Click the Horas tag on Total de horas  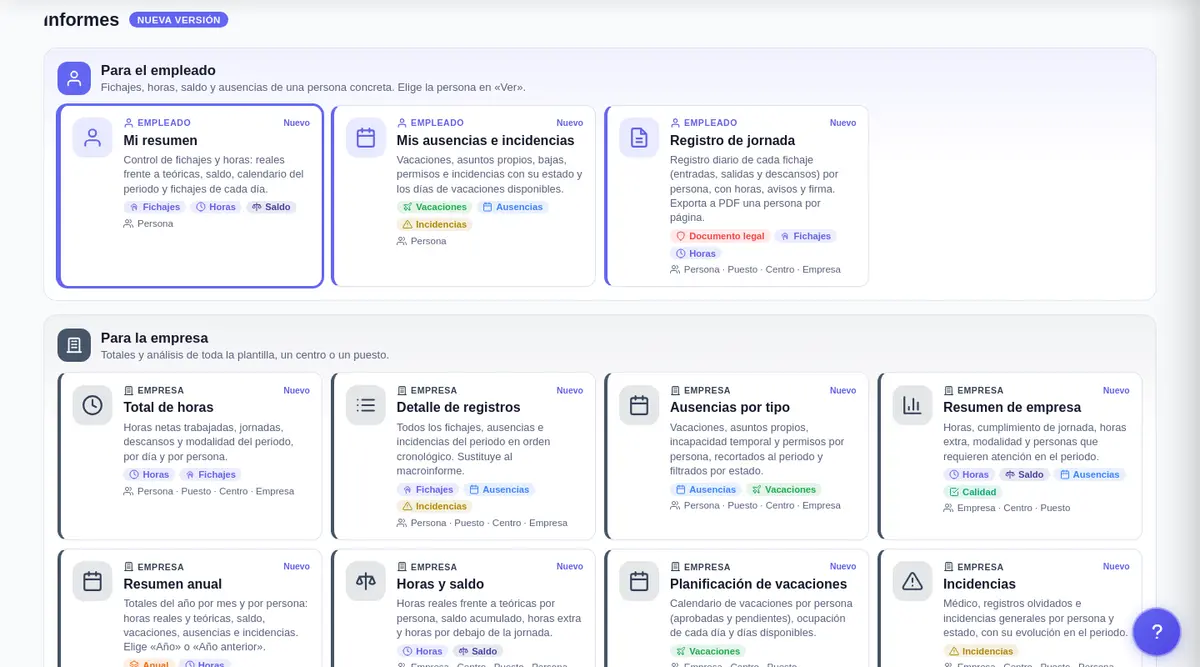pyautogui.click(x=149, y=475)
